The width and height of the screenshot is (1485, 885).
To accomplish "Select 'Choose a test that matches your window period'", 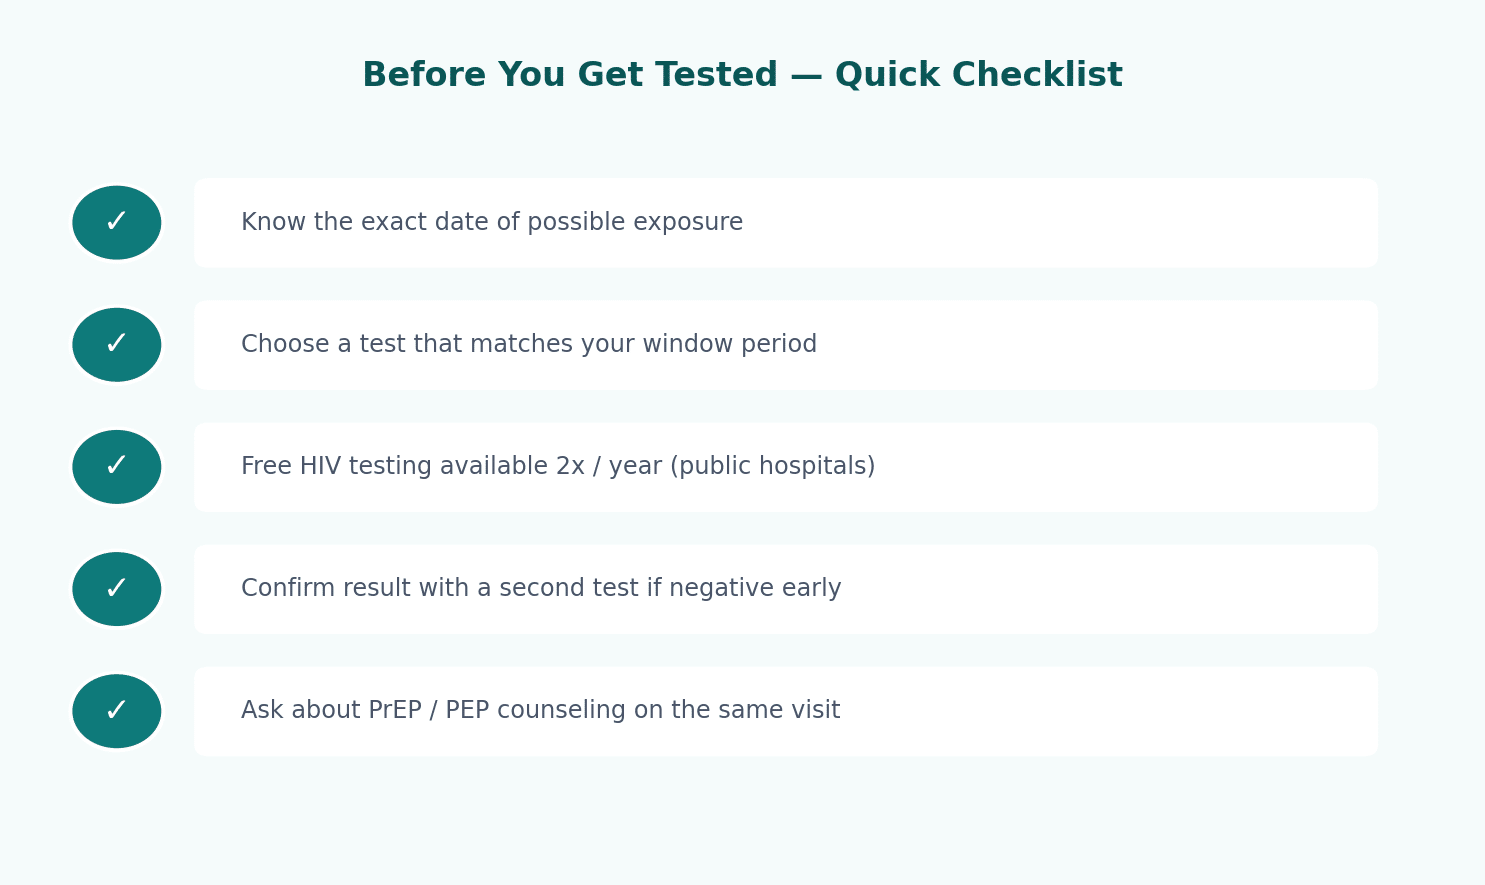I will click(786, 345).
